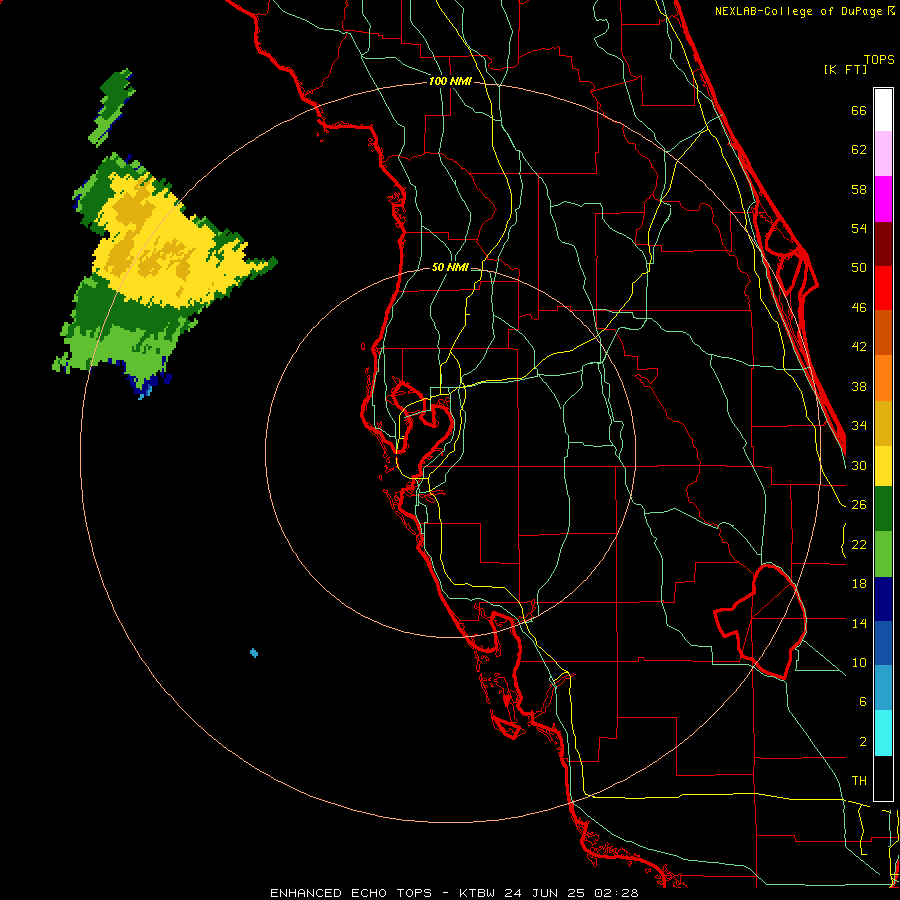Select the cyan 10 kft legend swatch
900x900 pixels.
(x=883, y=733)
